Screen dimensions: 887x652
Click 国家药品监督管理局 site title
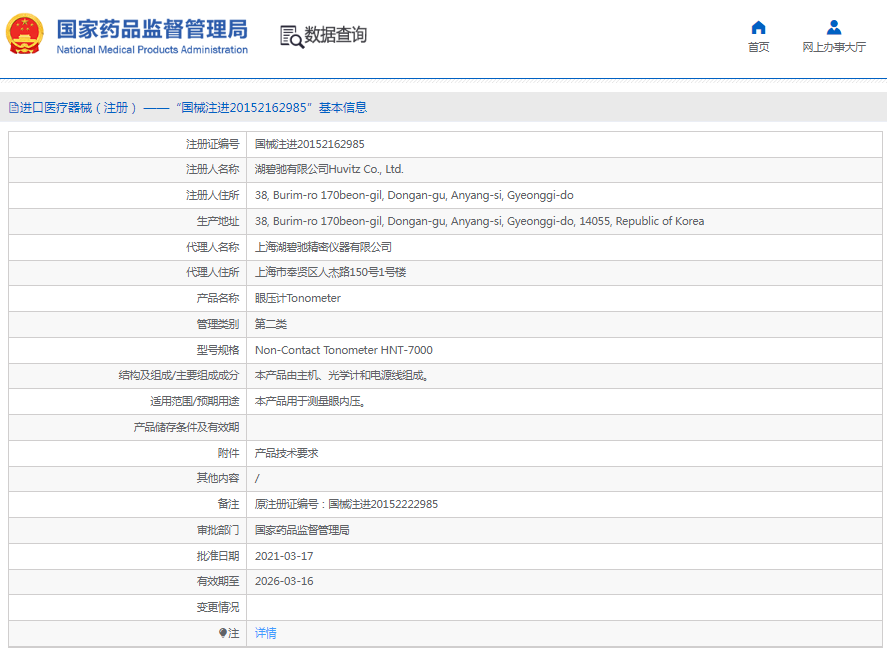click(x=152, y=29)
